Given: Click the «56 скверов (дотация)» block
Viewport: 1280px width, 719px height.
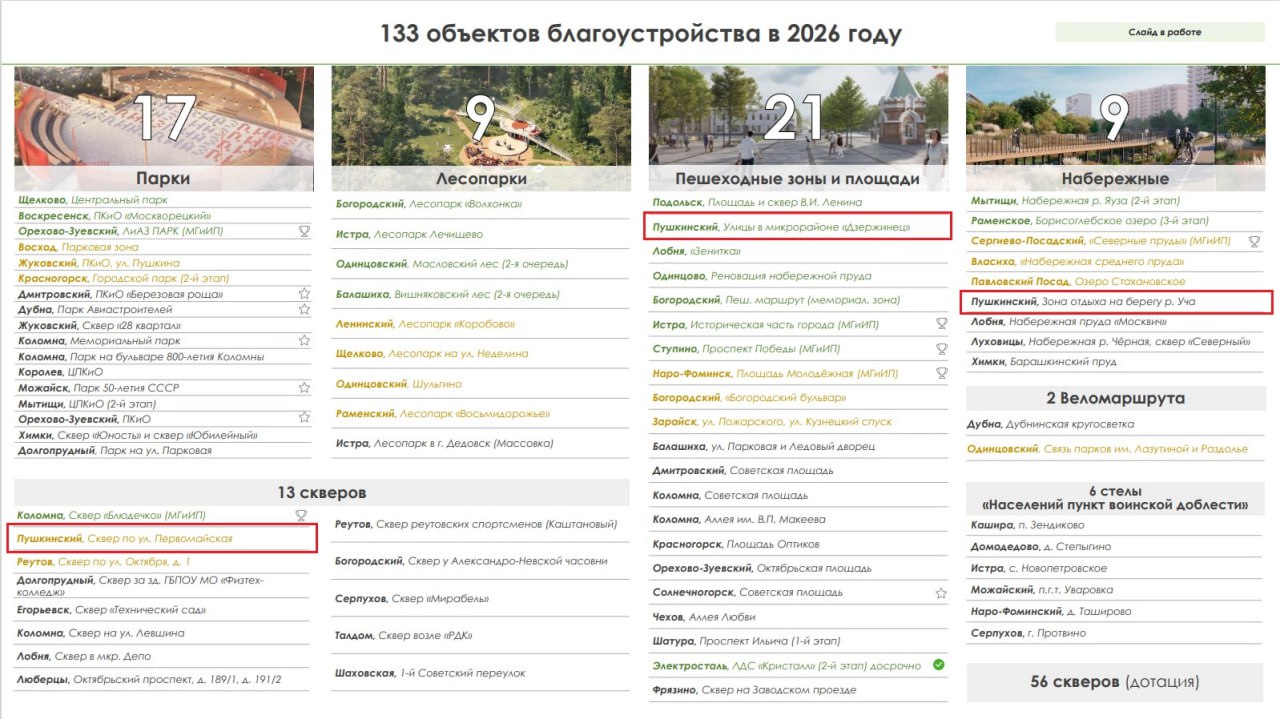Looking at the screenshot, I should coord(1115,682).
